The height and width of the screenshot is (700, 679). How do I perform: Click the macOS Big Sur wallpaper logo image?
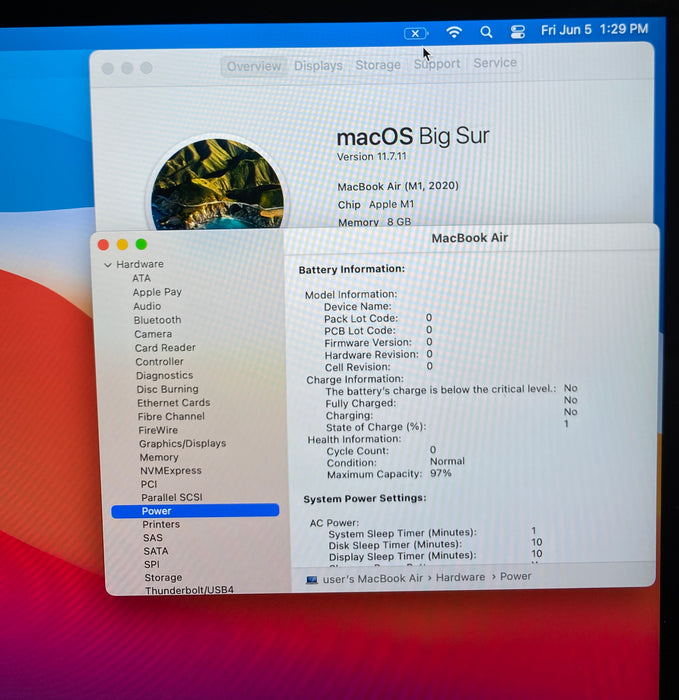point(217,183)
